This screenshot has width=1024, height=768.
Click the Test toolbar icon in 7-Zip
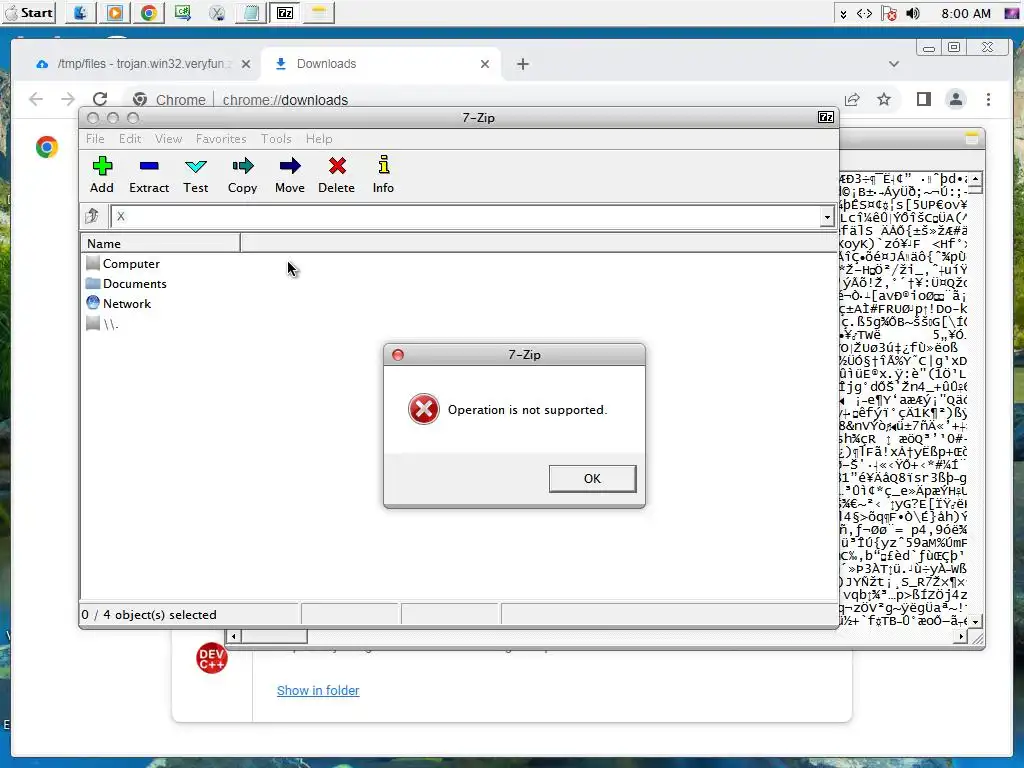click(195, 174)
